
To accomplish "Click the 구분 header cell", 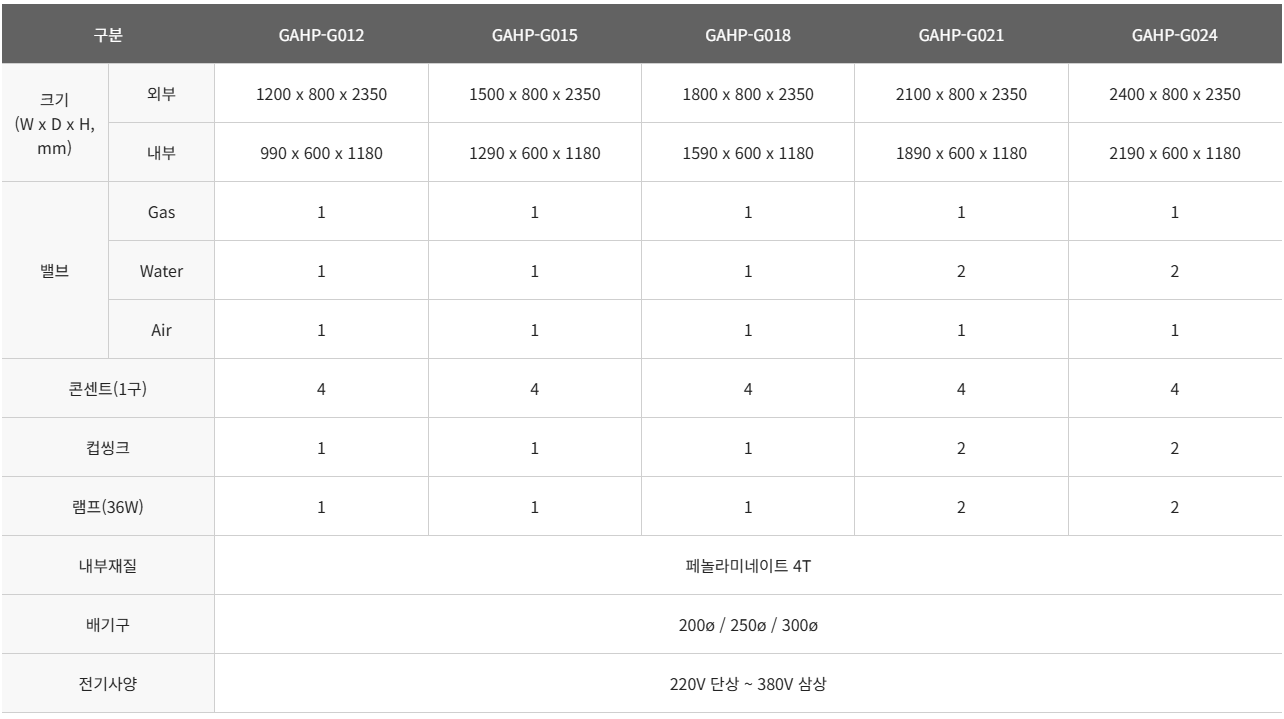I will tap(108, 35).
